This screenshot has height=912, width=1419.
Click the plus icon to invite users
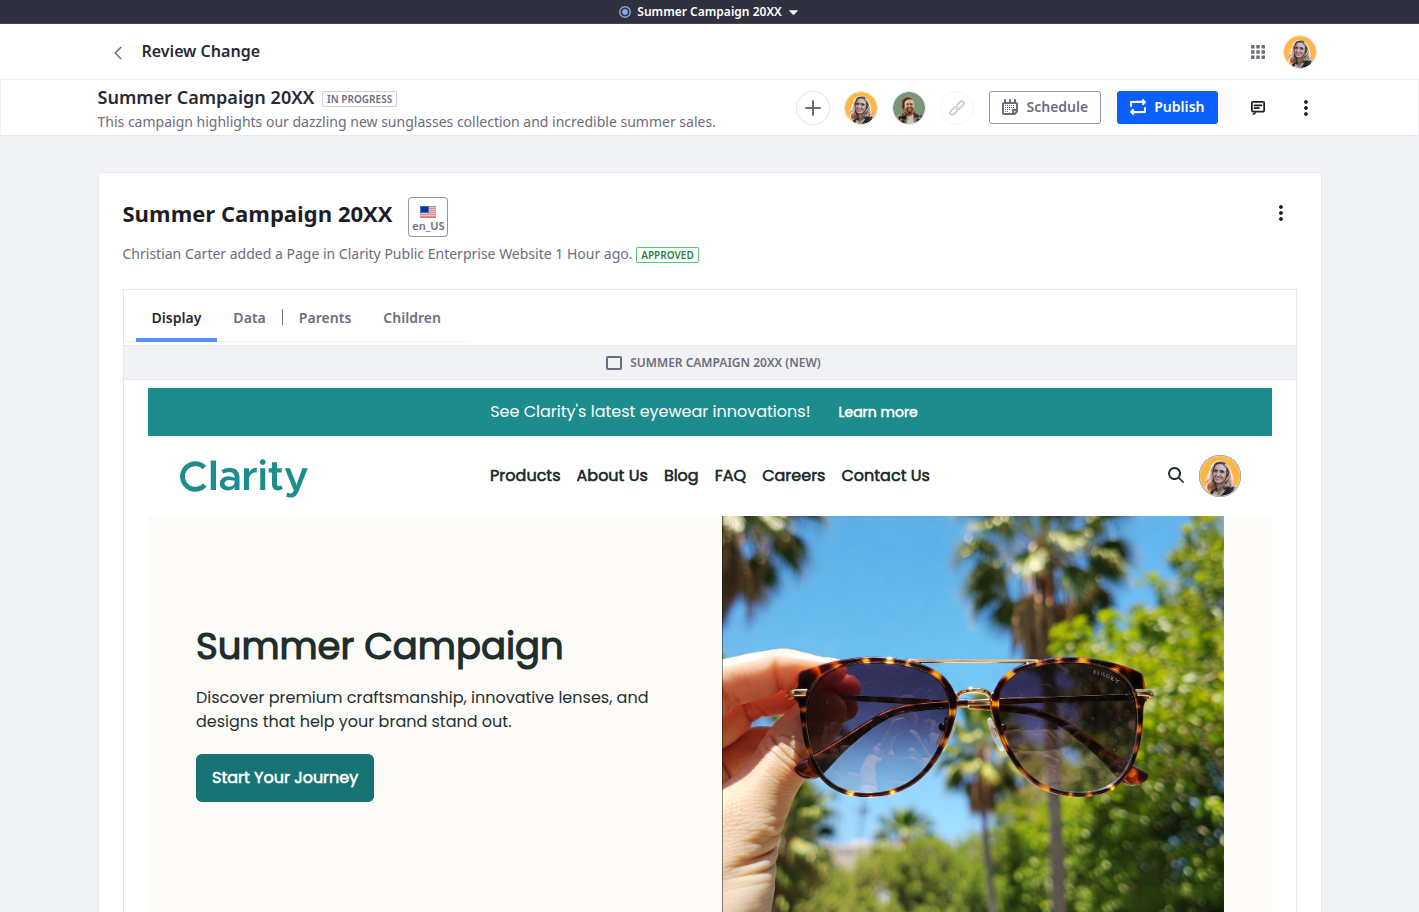point(813,108)
